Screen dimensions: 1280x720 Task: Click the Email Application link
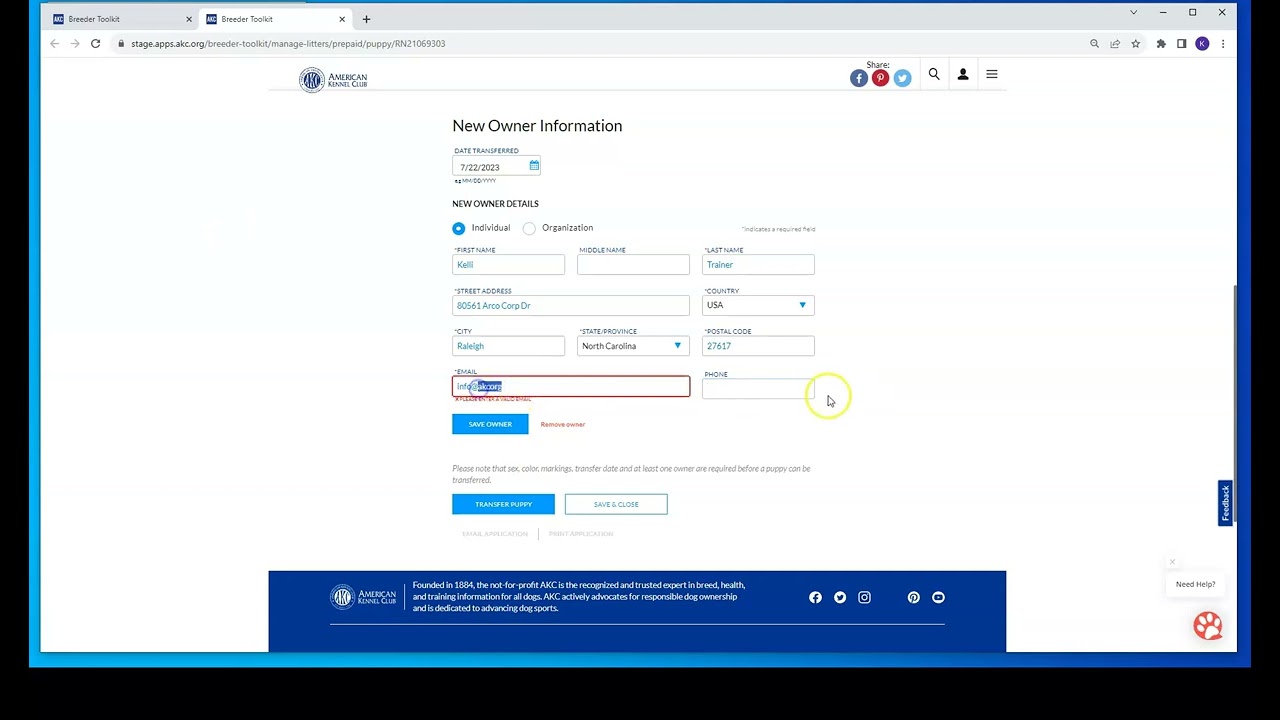495,534
